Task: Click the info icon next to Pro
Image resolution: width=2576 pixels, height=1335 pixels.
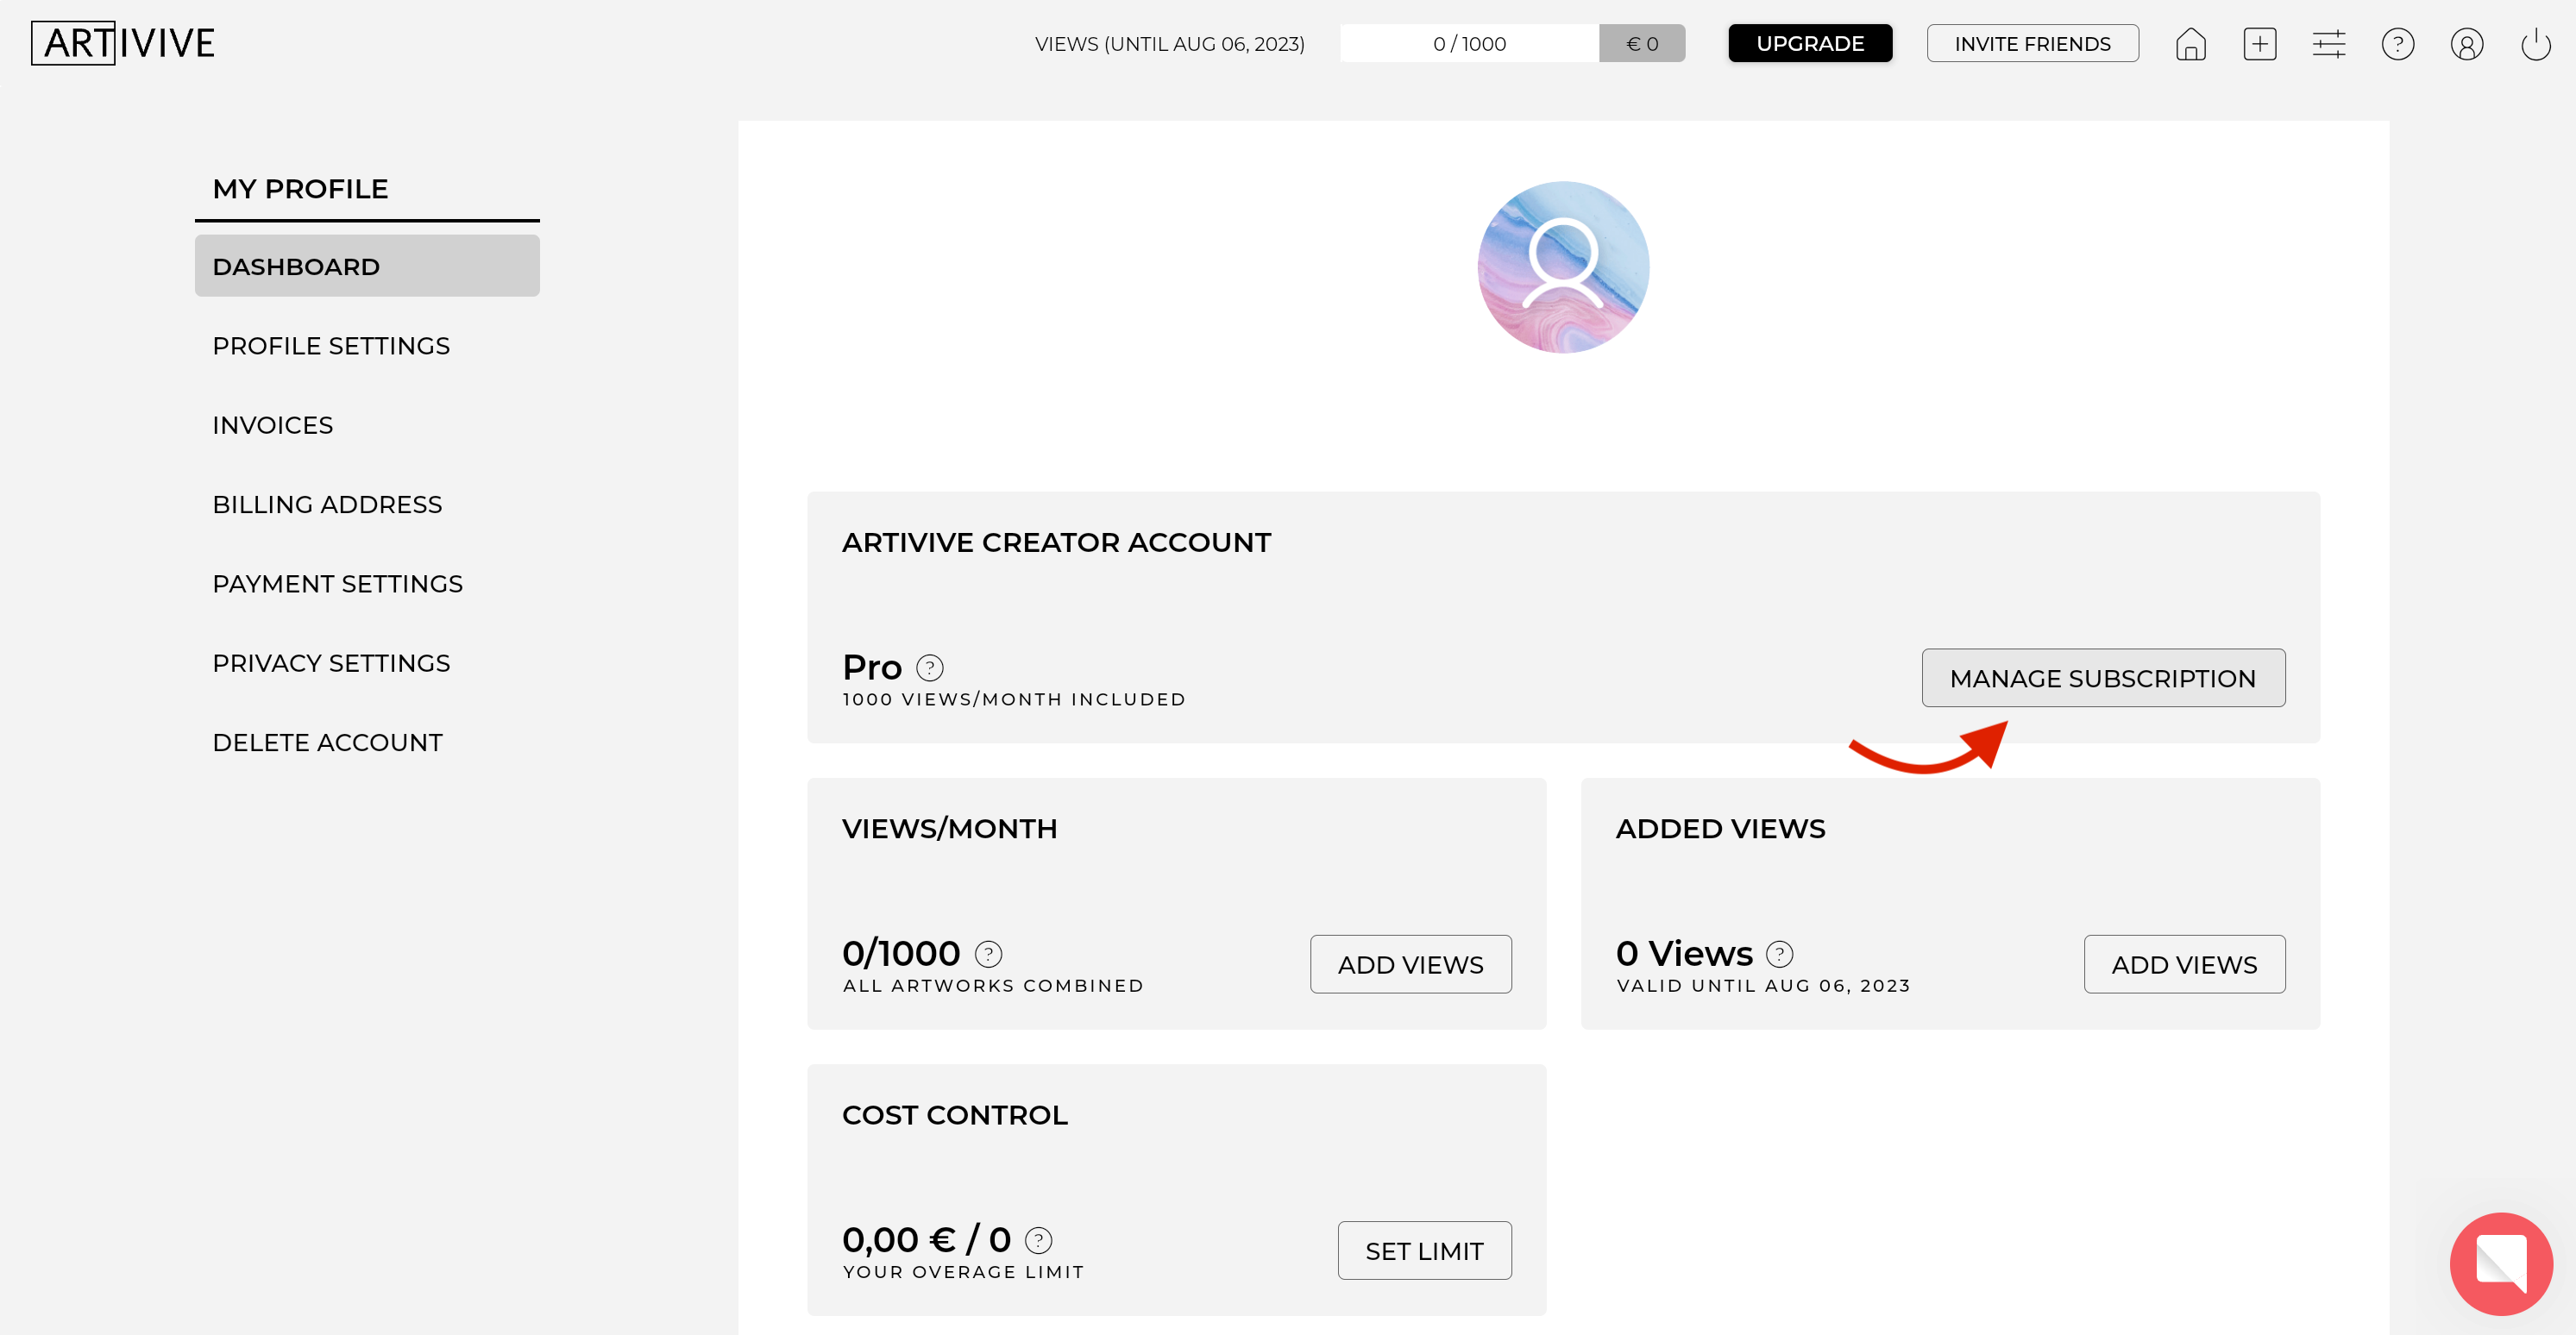Action: pyautogui.click(x=929, y=667)
